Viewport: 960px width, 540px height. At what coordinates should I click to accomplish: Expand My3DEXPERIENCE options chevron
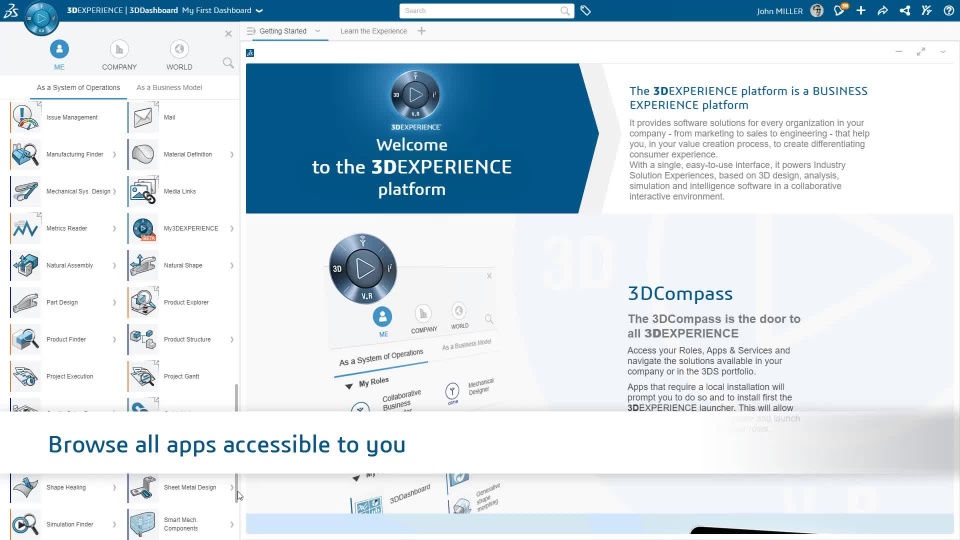click(232, 228)
